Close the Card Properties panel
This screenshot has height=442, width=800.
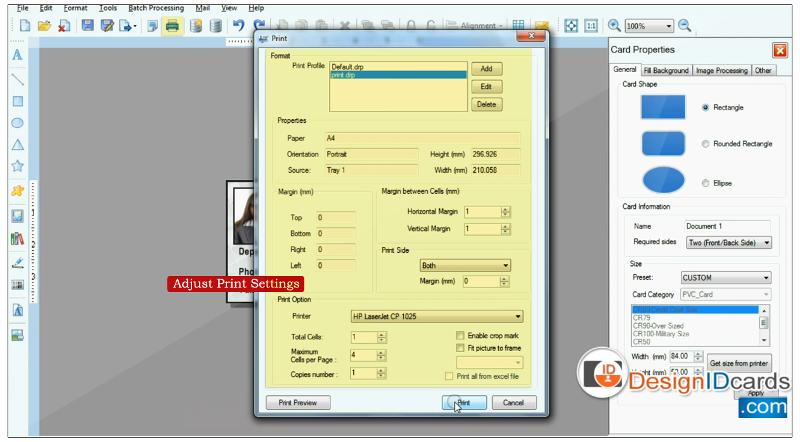click(x=780, y=50)
